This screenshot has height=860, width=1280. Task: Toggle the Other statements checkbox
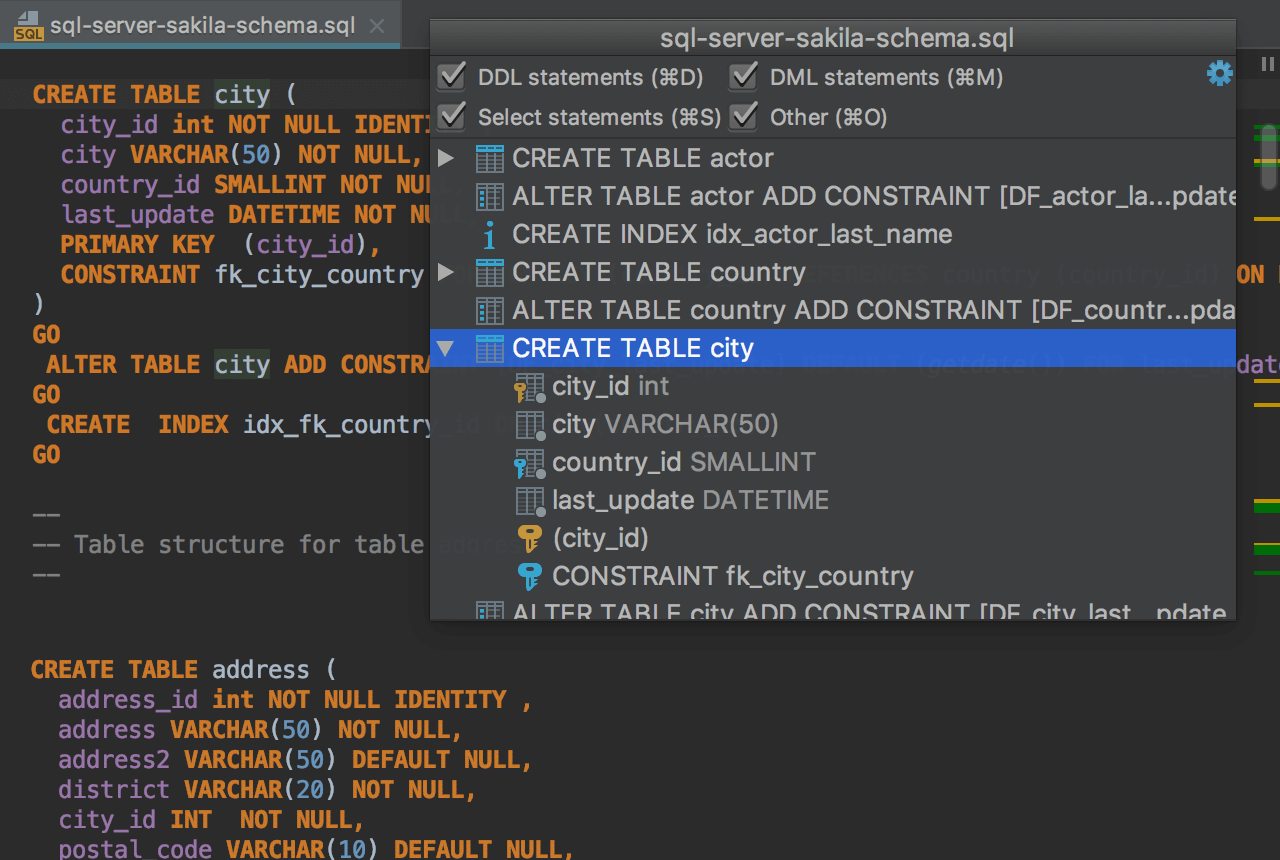point(743,117)
